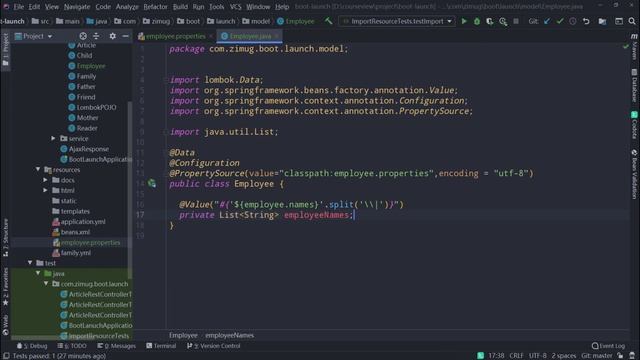The width and height of the screenshot is (640, 360).
Task: Open Version Control tool window
Action: pyautogui.click(x=213, y=346)
